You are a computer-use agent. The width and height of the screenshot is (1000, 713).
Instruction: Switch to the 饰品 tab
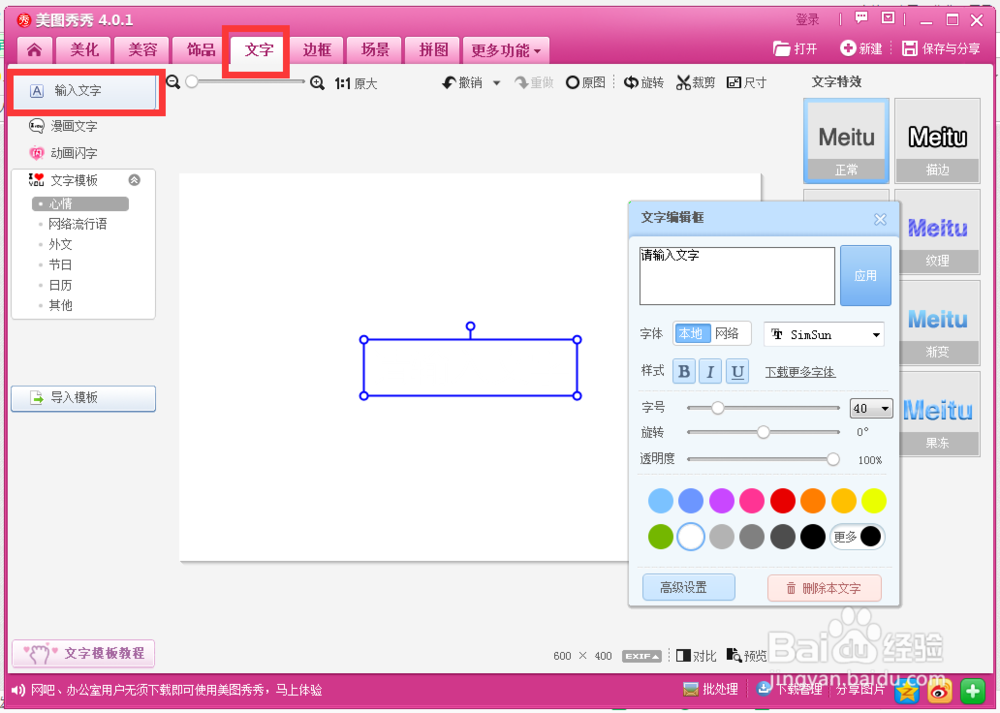coord(200,50)
